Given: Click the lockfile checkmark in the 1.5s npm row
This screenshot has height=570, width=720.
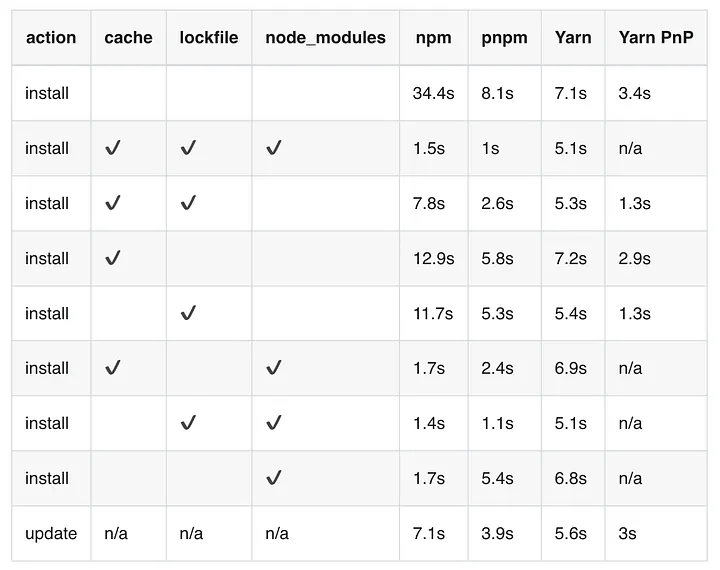Looking at the screenshot, I should click(188, 148).
